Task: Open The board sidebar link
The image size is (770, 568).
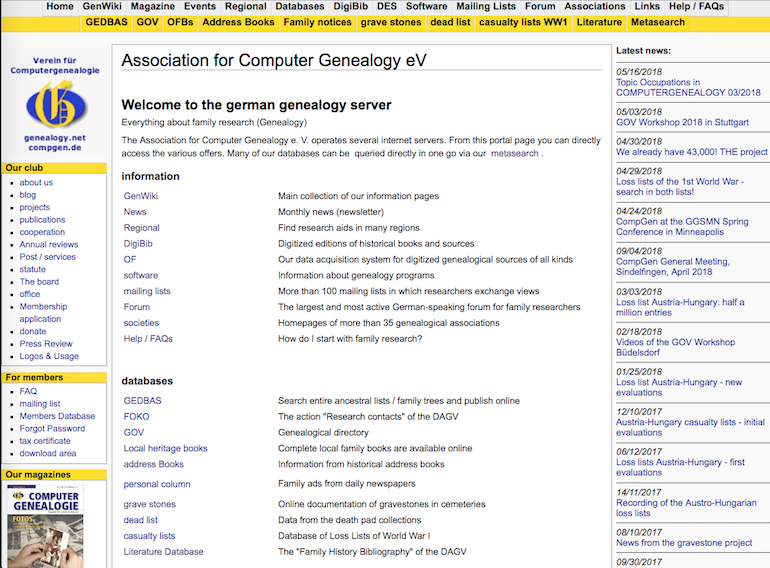Action: [39, 282]
